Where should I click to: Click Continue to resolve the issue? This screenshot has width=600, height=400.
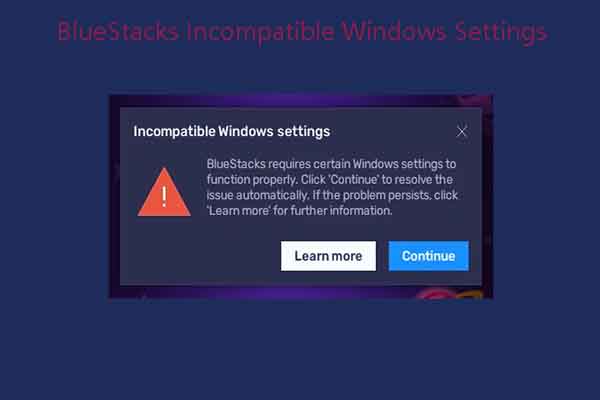coord(428,256)
